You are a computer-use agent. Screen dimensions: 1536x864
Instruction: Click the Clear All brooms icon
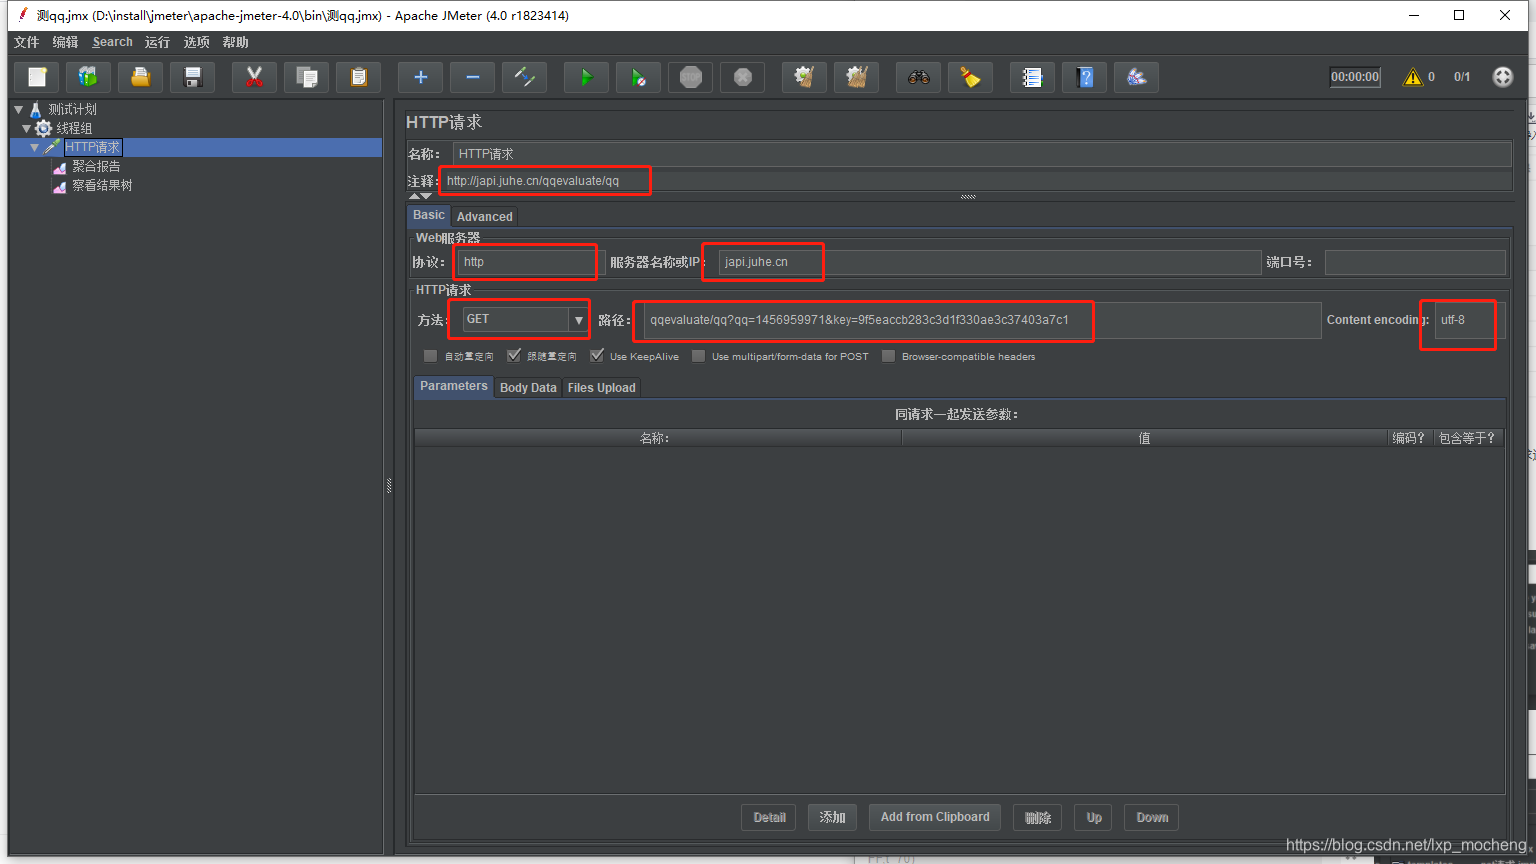coord(856,77)
